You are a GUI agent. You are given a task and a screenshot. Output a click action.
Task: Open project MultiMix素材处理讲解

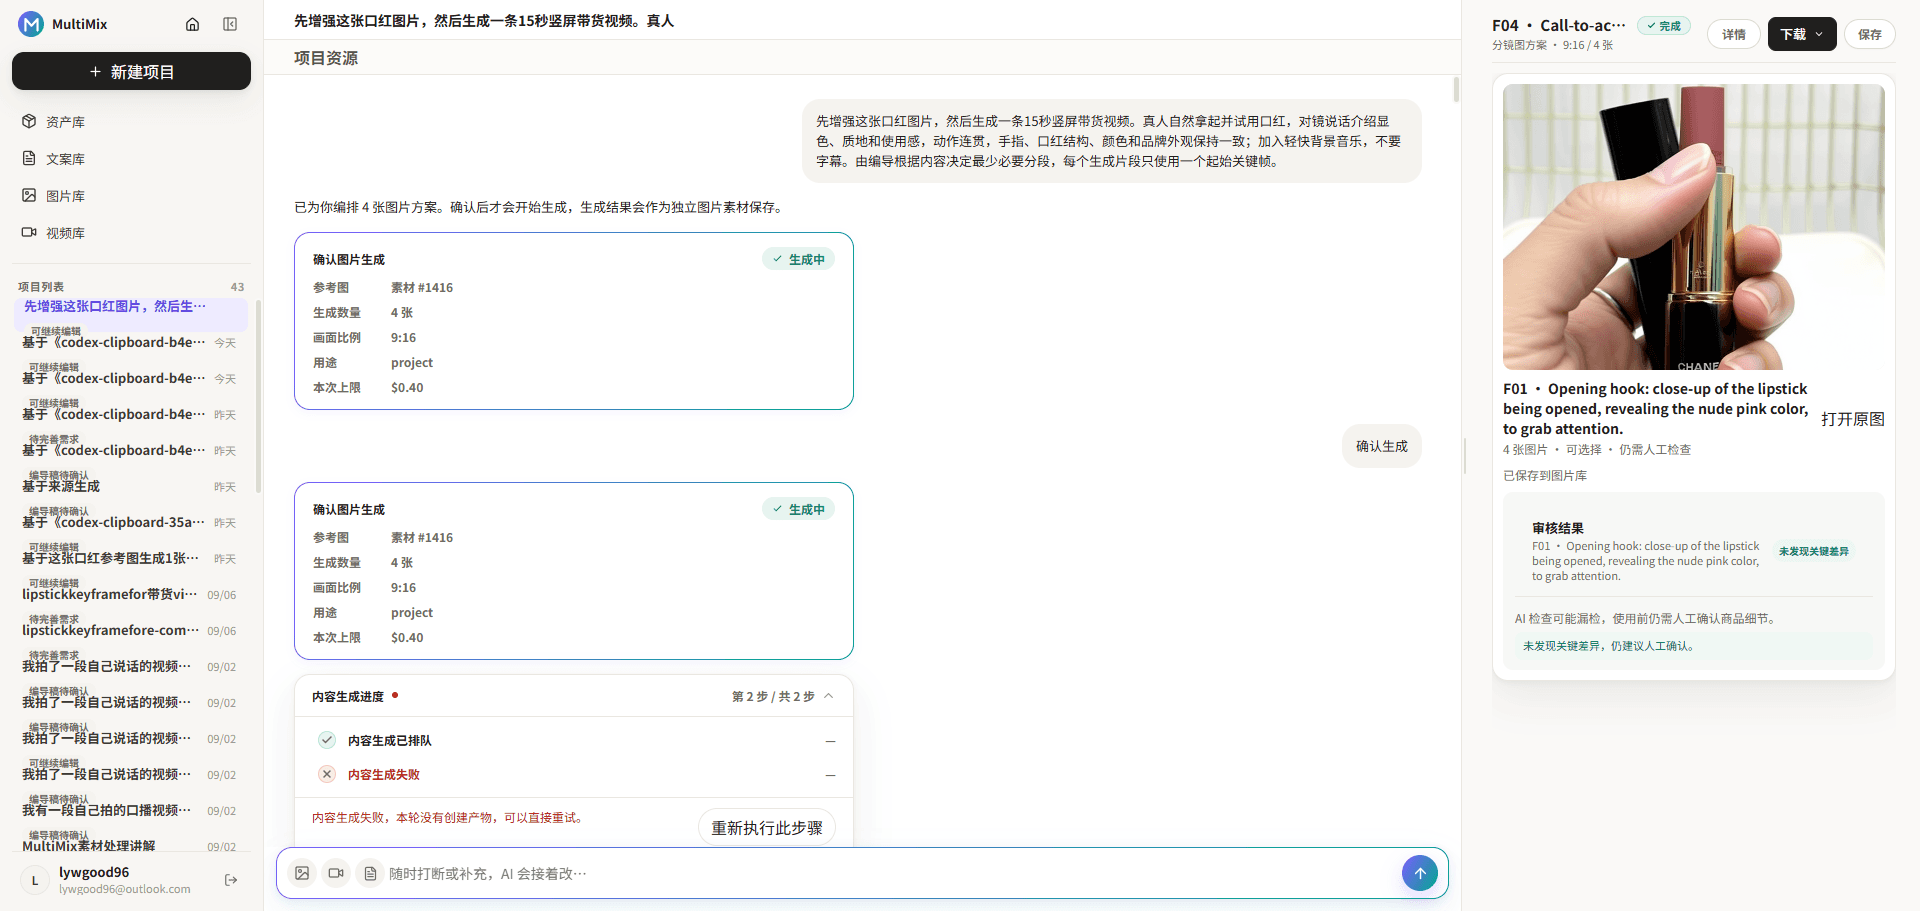131,844
